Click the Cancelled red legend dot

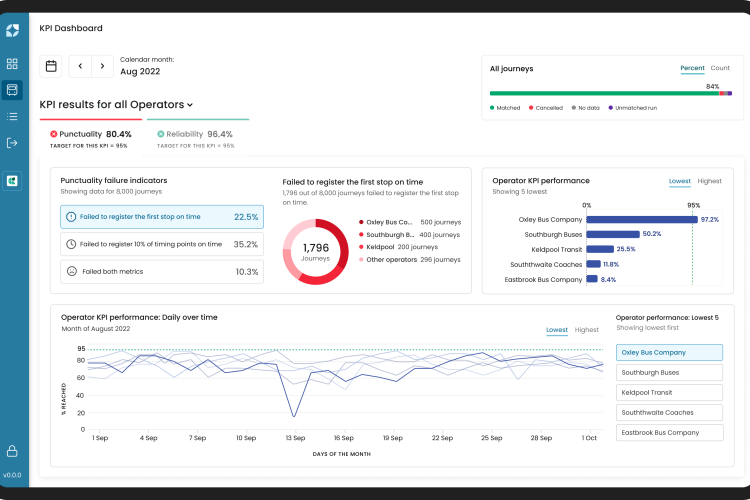531,108
